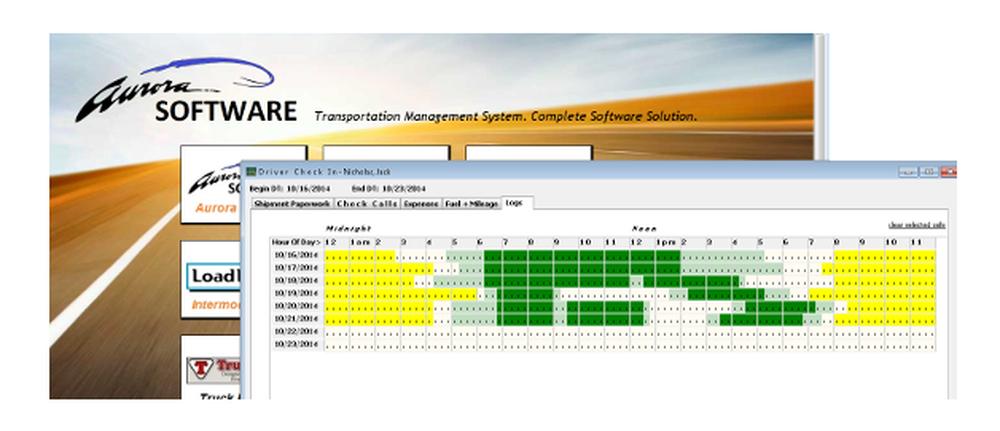Click the 1pm hour column header
Screen dimensions: 1000x431
point(668,242)
